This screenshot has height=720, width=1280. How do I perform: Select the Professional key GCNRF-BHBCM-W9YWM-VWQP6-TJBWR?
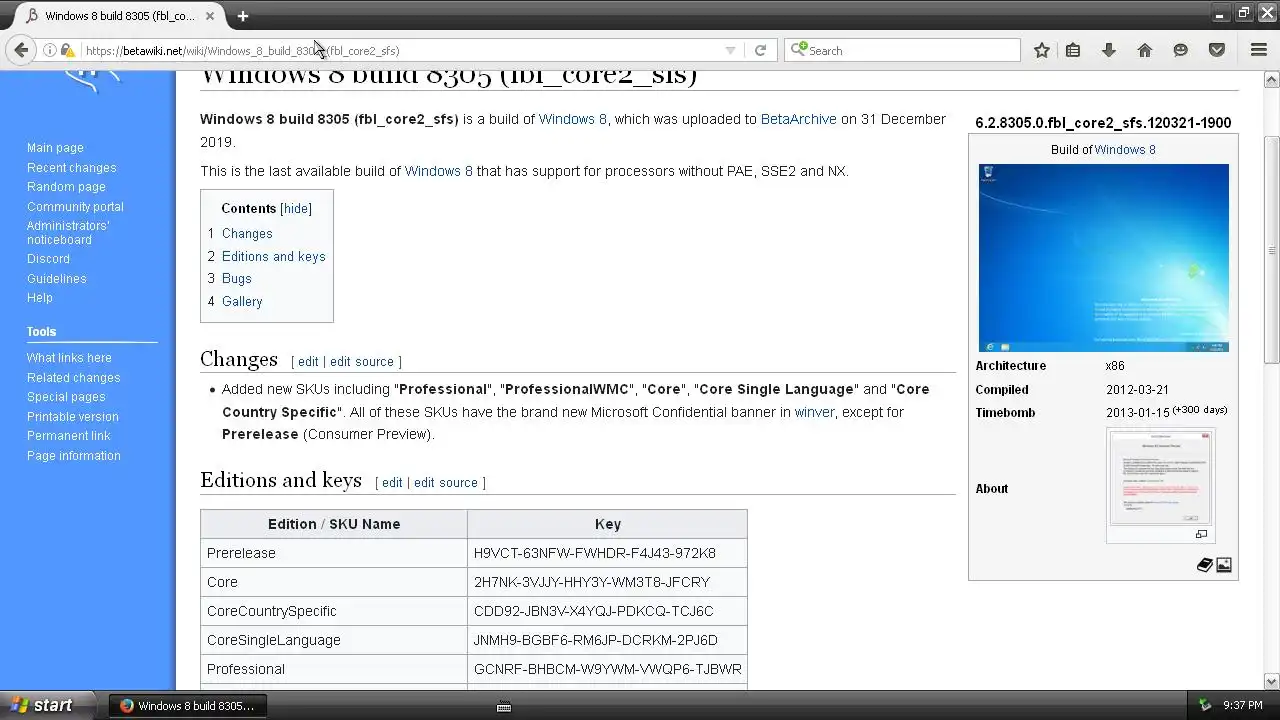pos(608,669)
